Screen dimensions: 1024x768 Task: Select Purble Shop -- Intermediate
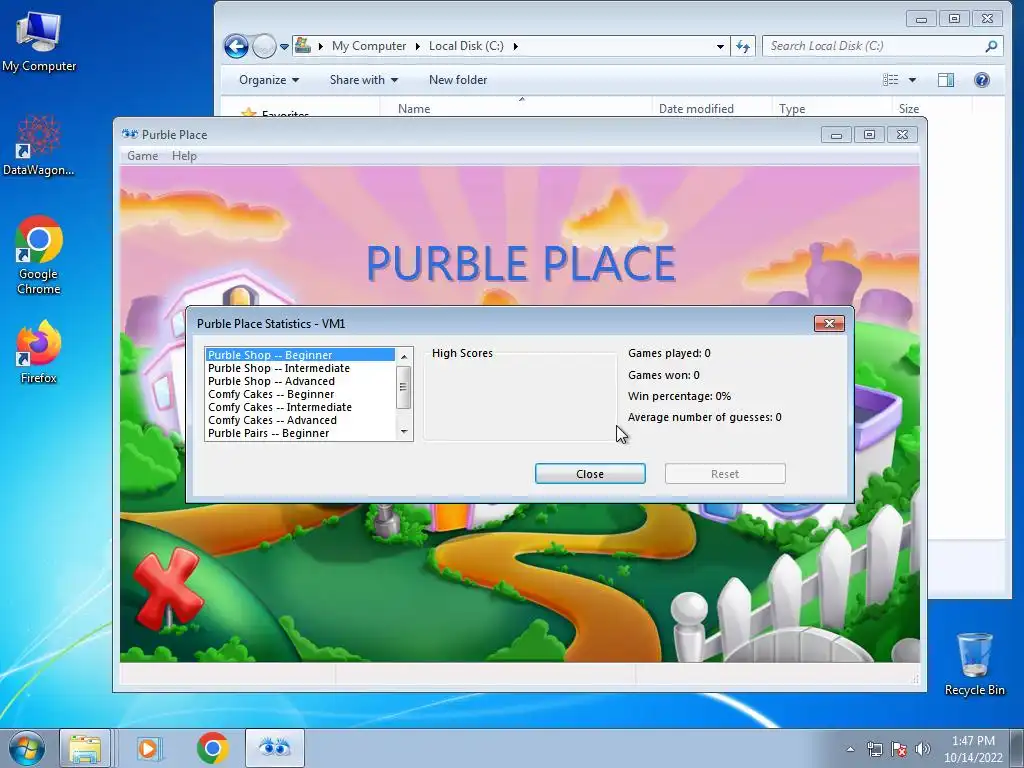300,368
